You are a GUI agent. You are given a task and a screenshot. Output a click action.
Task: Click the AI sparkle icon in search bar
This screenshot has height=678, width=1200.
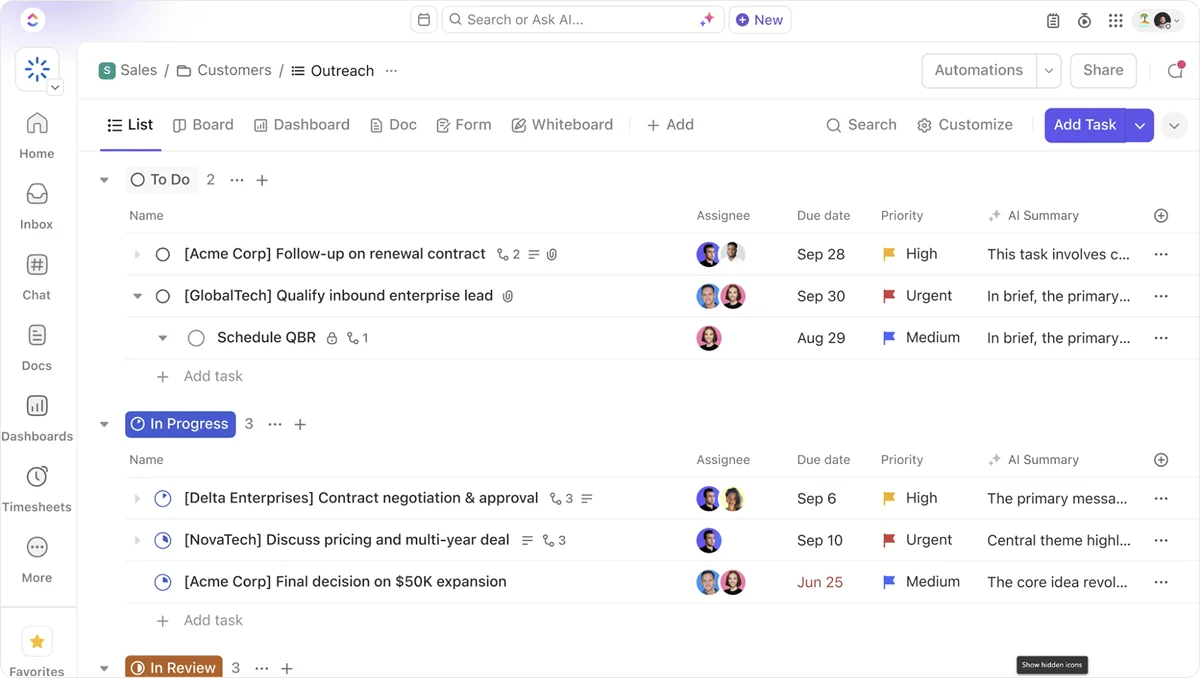click(x=707, y=19)
